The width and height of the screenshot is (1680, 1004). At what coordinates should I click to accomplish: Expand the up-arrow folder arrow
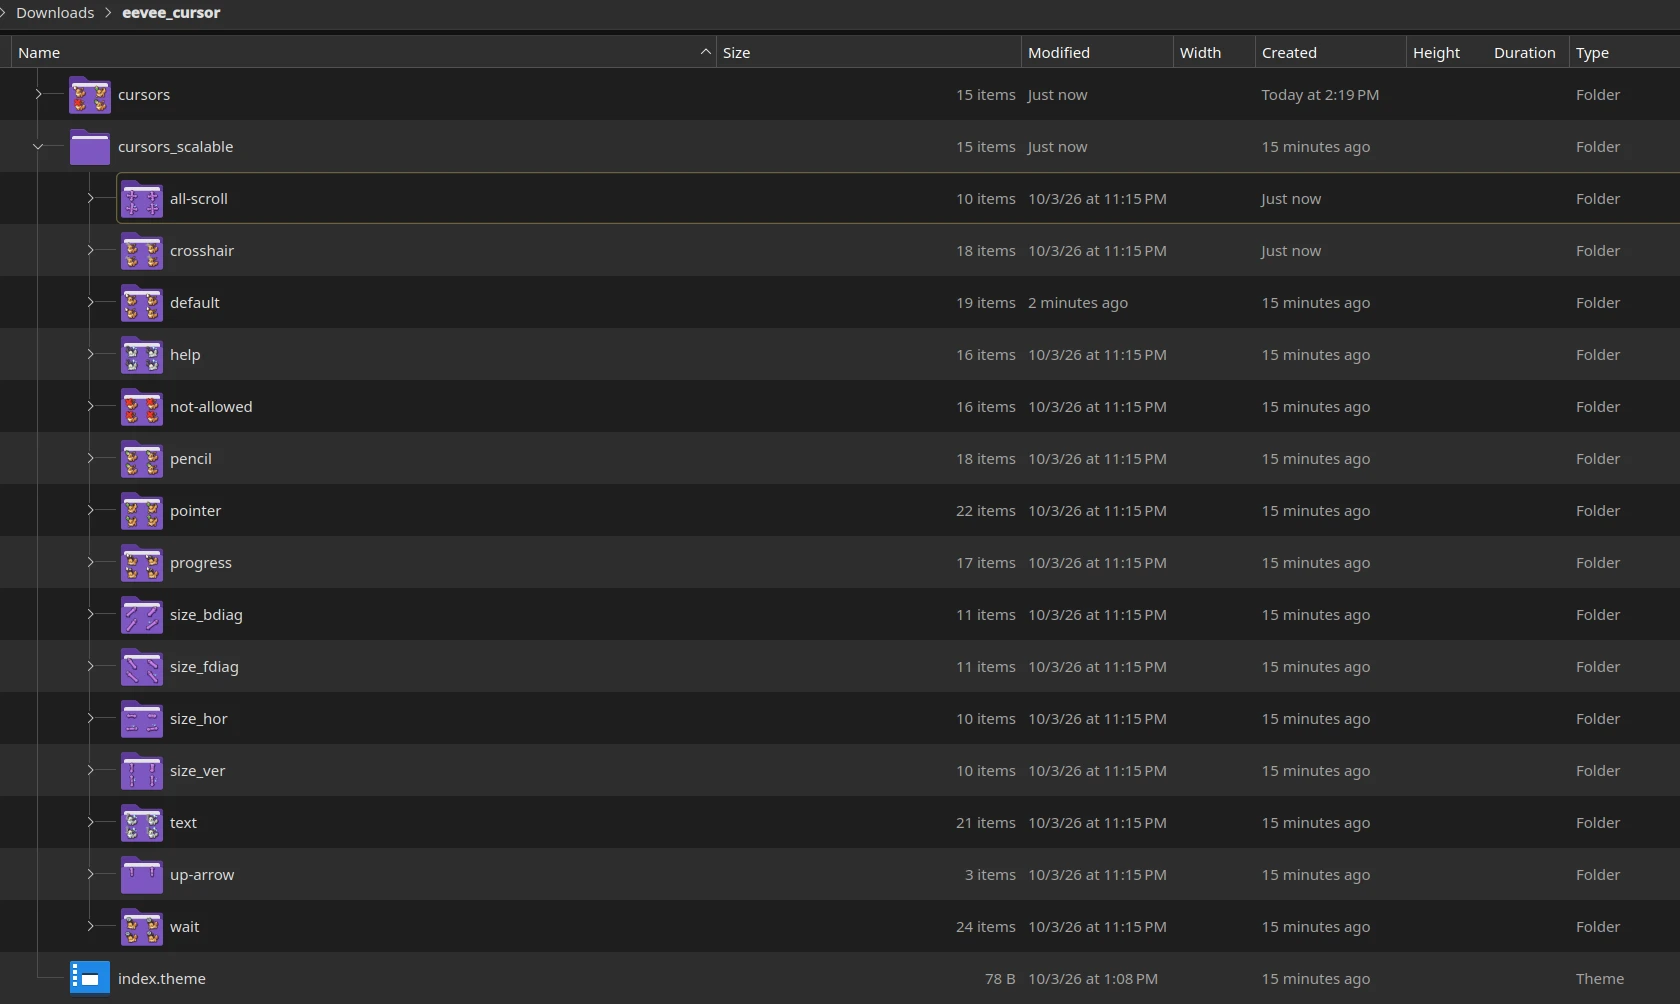coord(90,874)
